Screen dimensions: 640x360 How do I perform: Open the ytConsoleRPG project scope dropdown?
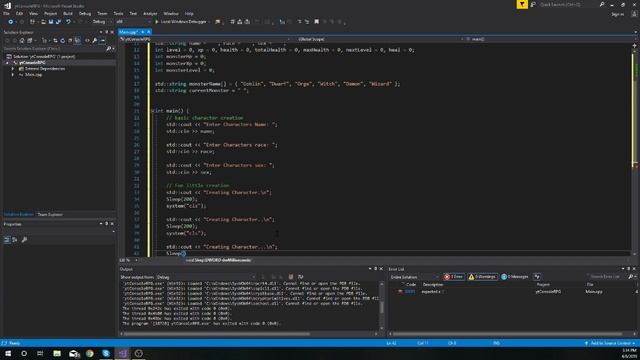click(x=206, y=39)
